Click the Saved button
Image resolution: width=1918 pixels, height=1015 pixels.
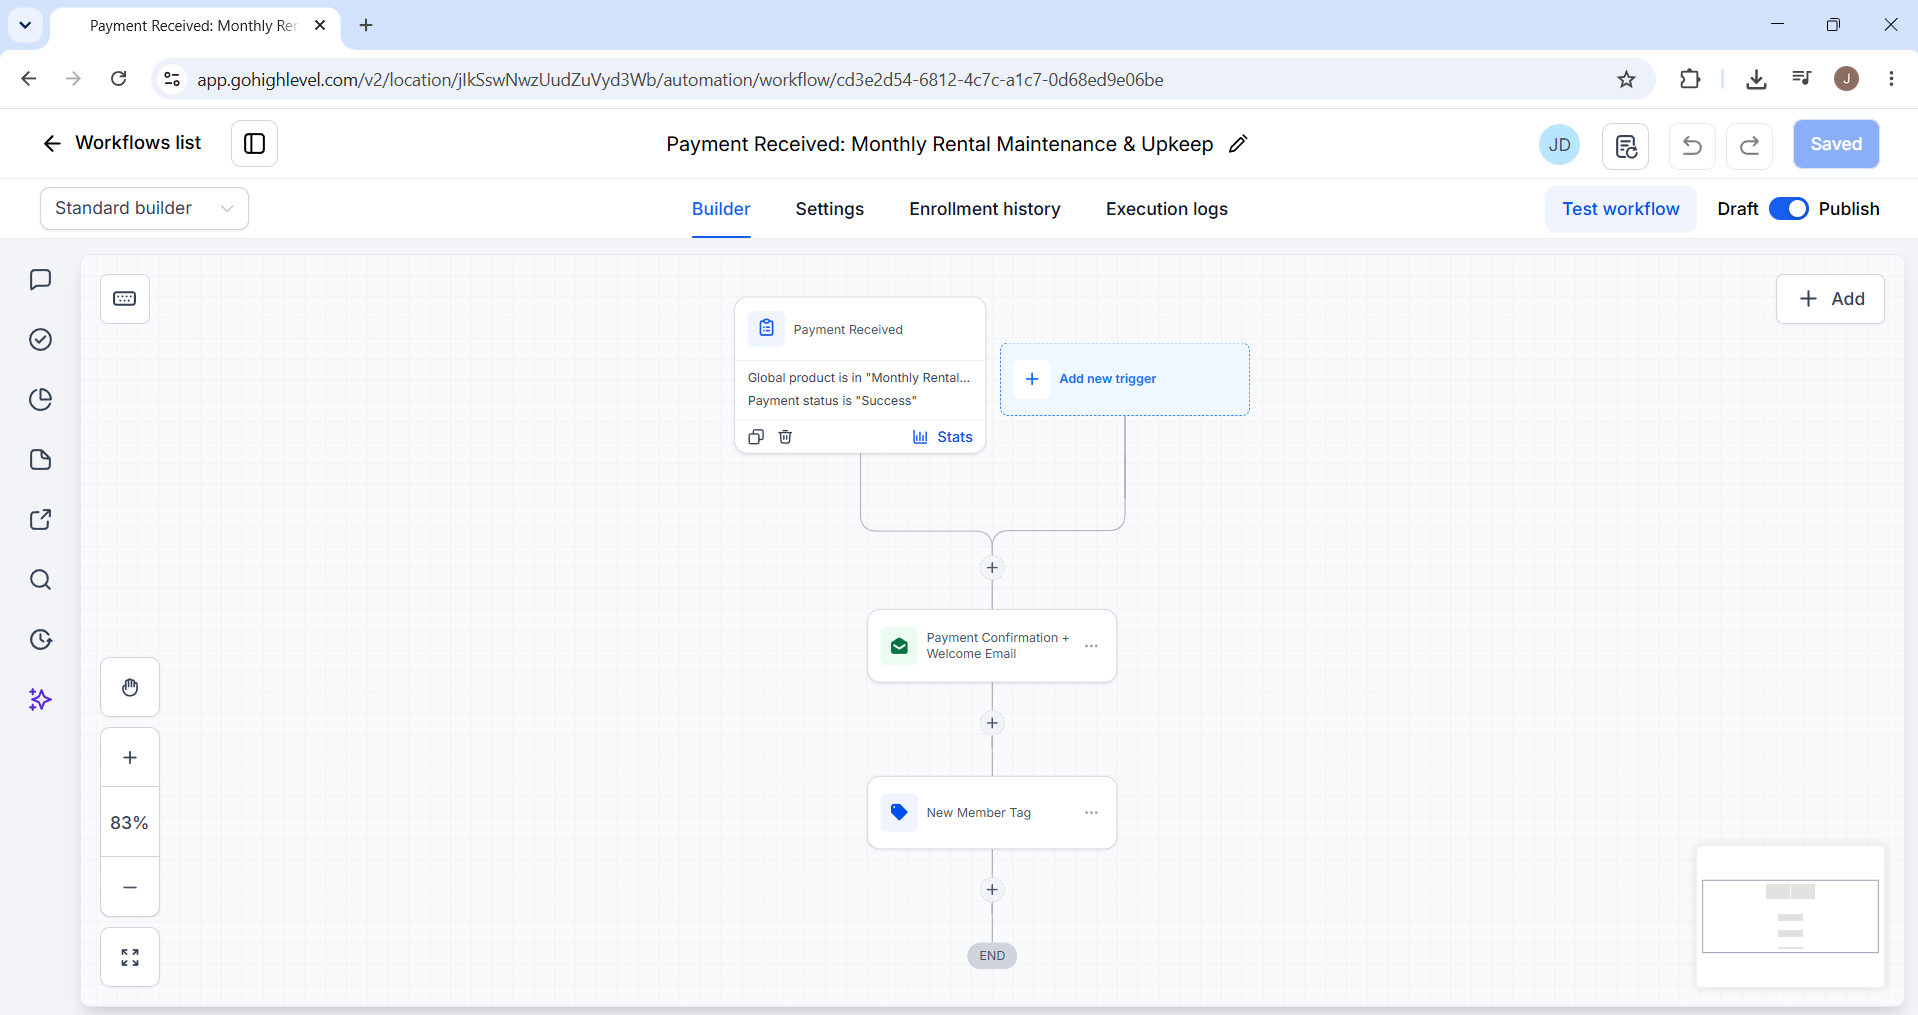[x=1836, y=144]
